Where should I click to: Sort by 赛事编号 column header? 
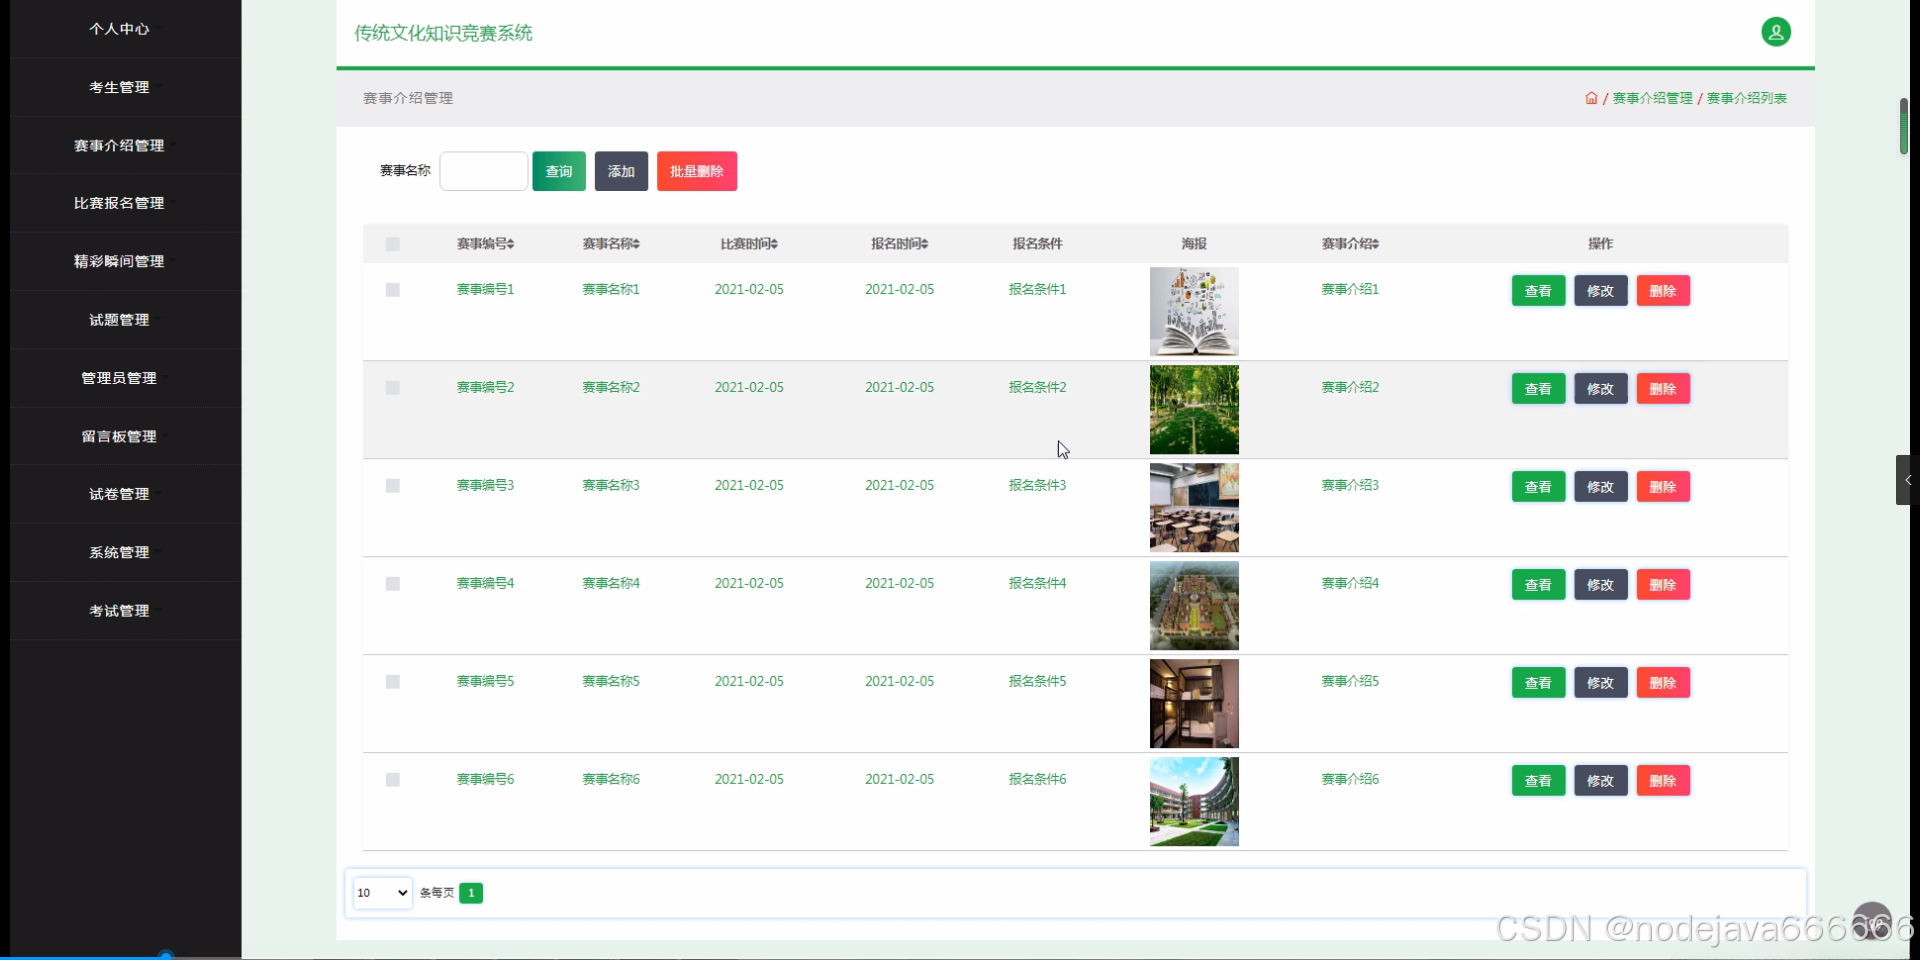click(485, 244)
